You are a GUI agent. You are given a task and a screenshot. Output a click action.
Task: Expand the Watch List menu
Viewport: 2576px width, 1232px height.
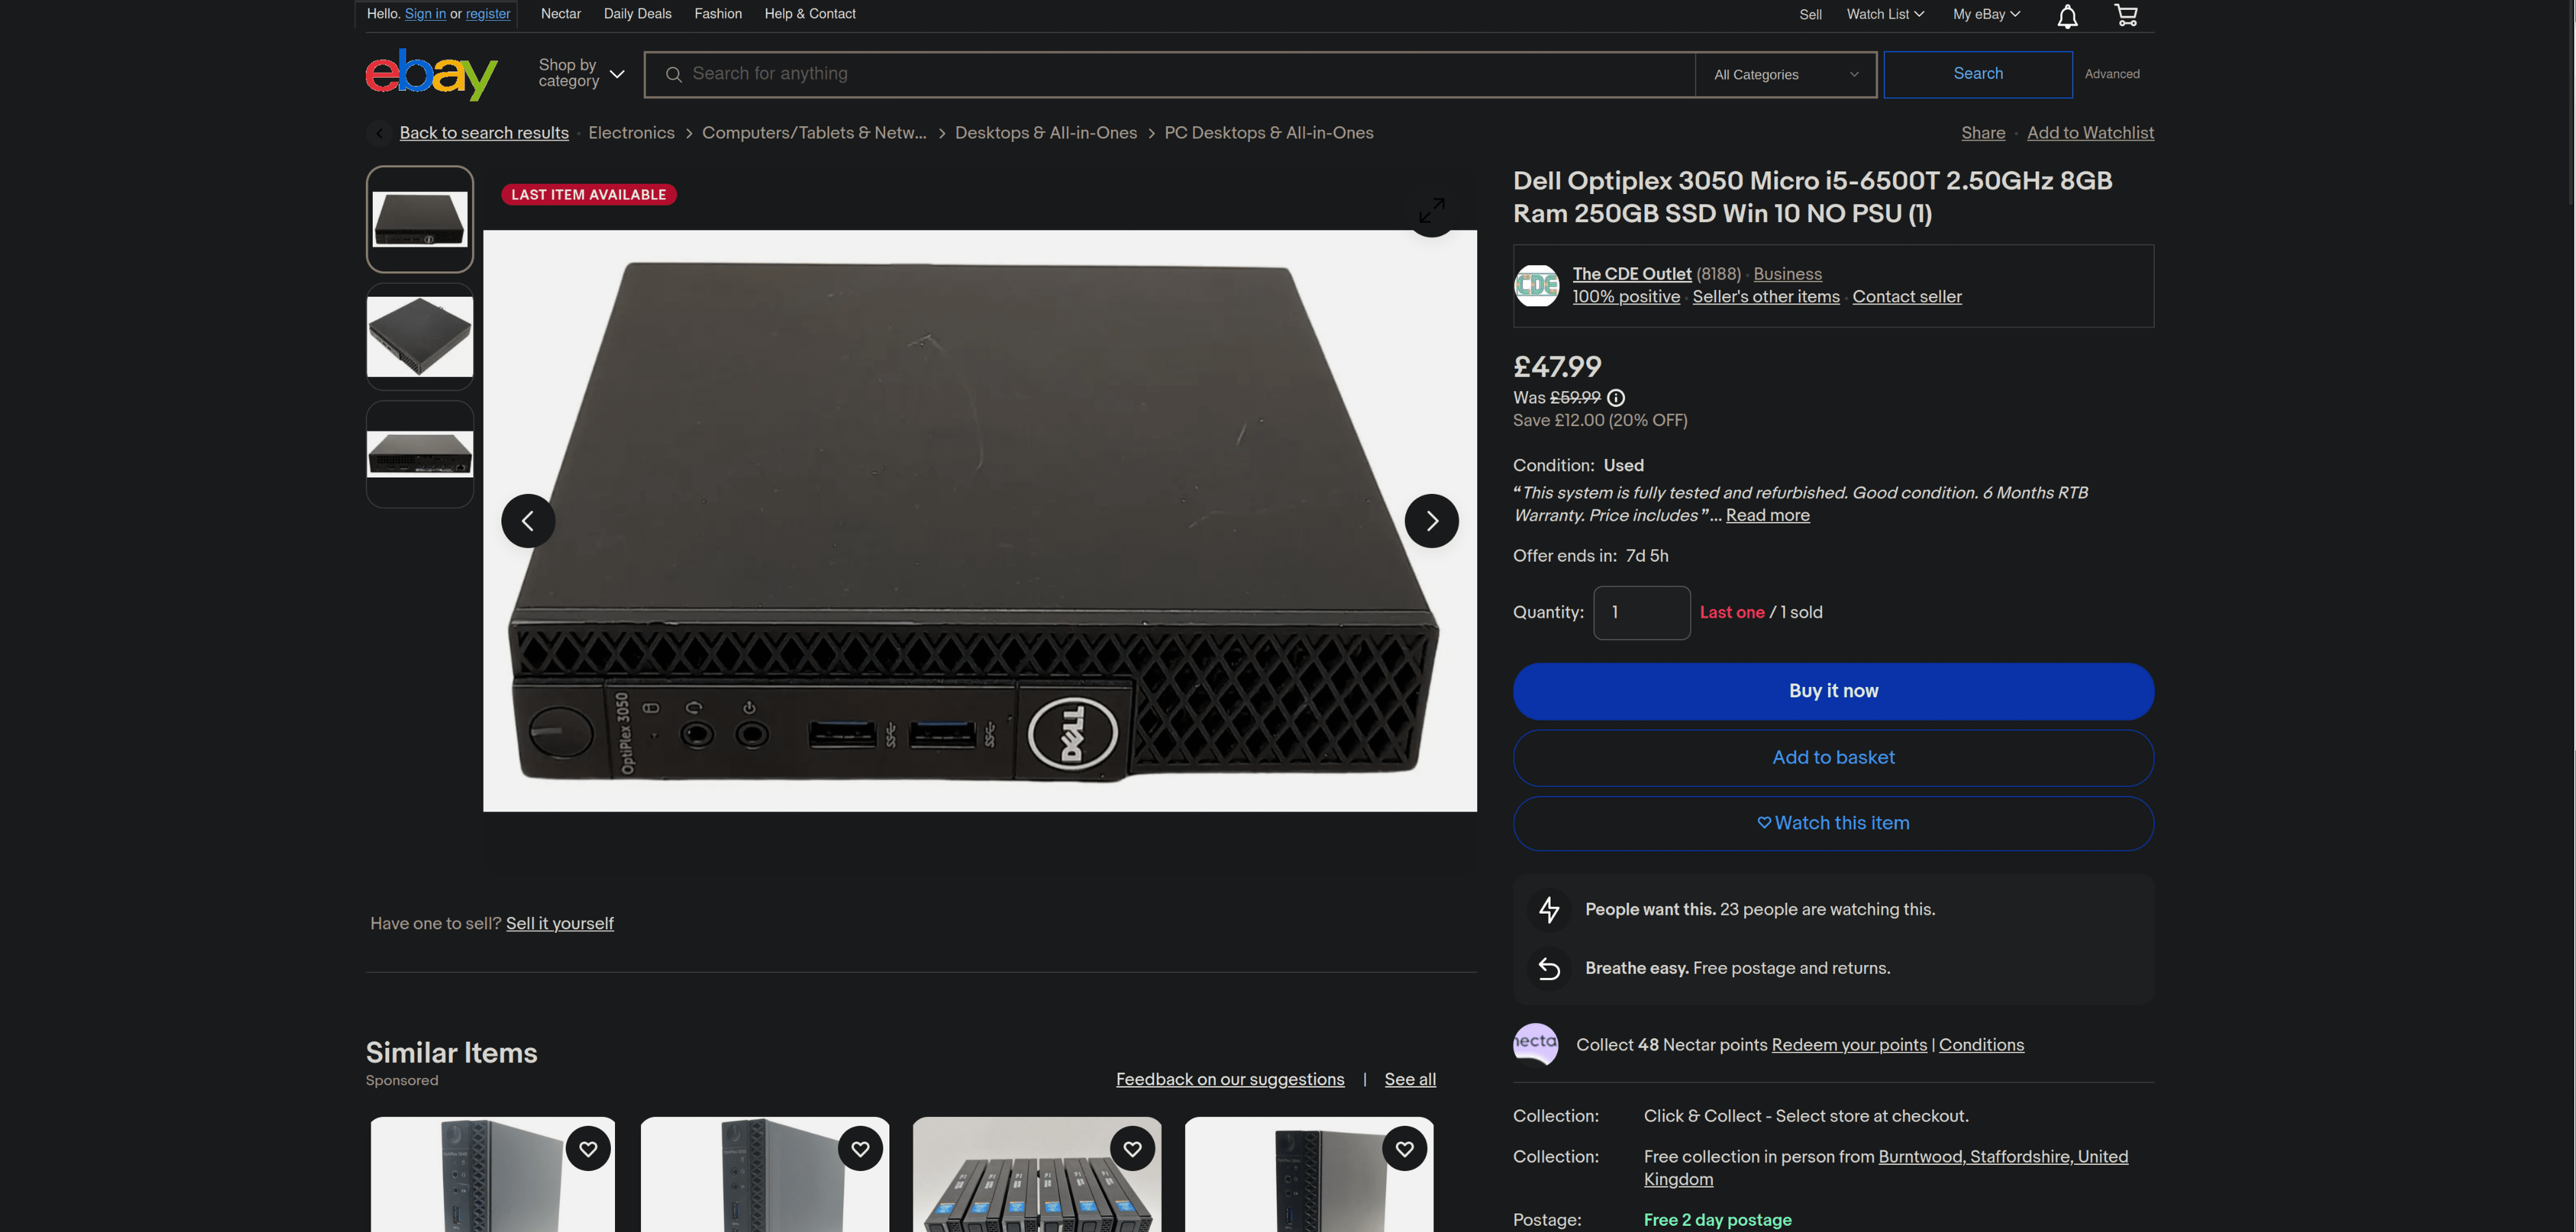(1885, 15)
